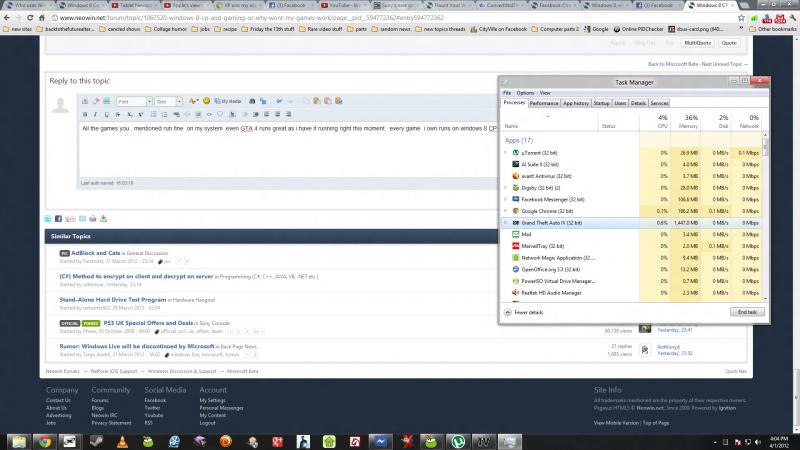Image resolution: width=800 pixels, height=450 pixels.
Task: Open the View menu in Task Manager
Action: (545, 93)
